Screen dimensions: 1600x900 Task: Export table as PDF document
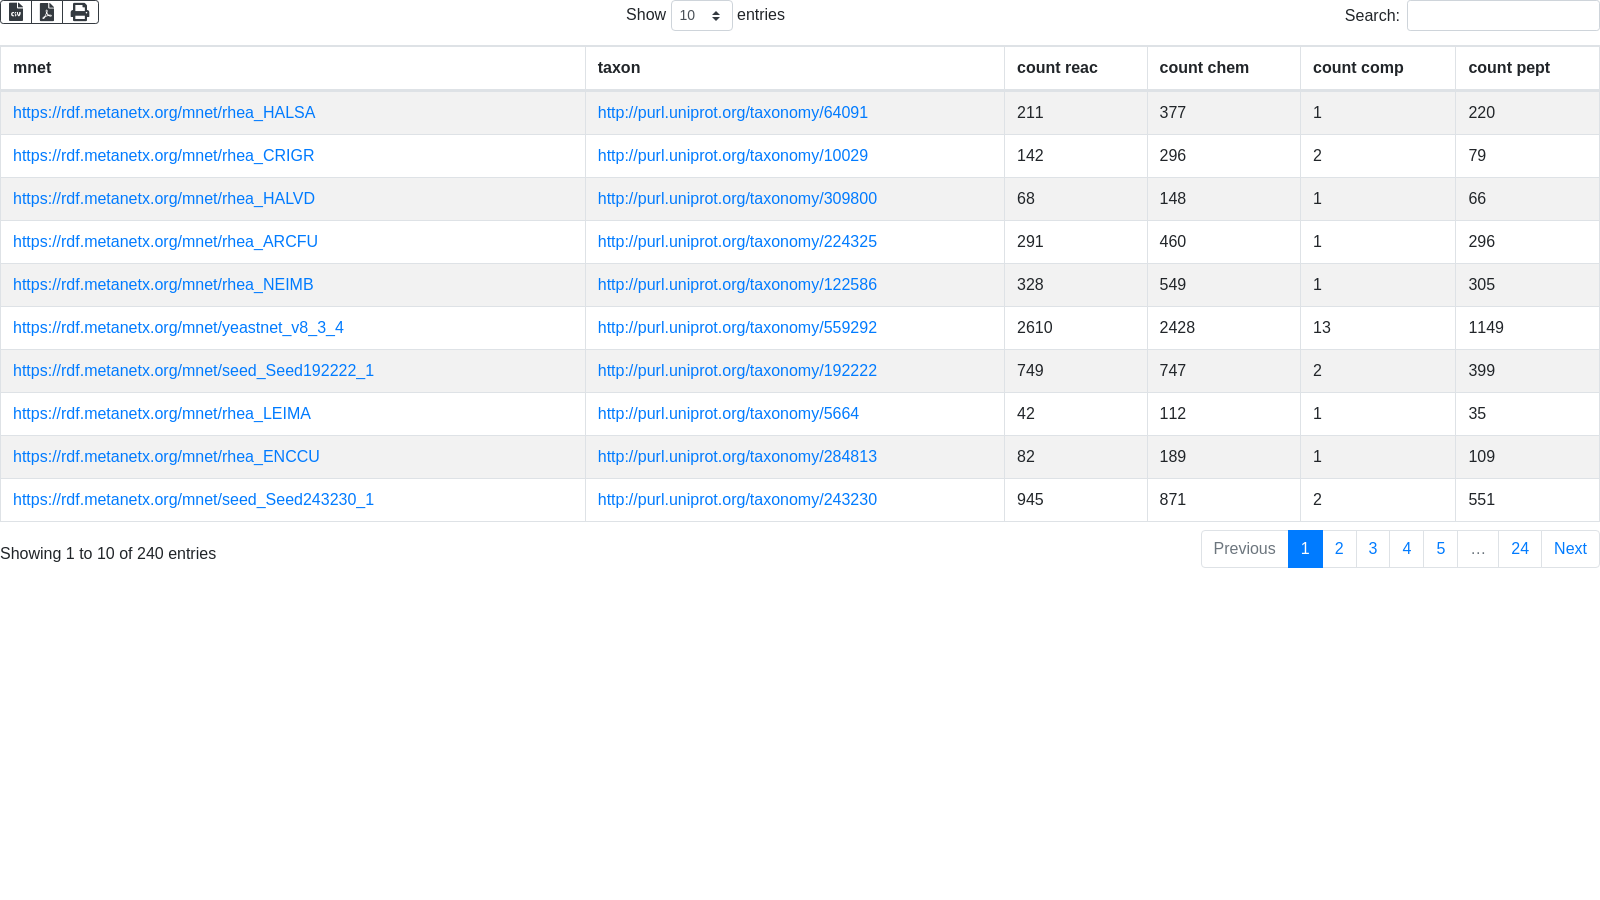47,12
